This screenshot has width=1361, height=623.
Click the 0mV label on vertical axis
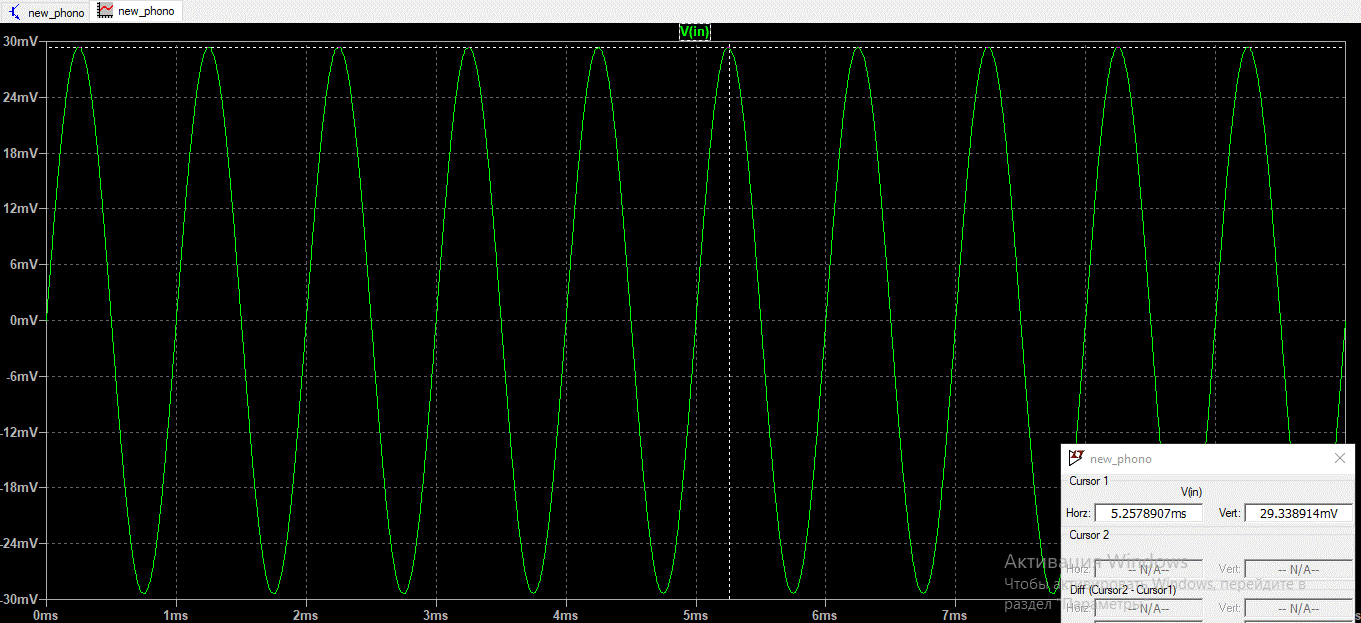(x=23, y=321)
